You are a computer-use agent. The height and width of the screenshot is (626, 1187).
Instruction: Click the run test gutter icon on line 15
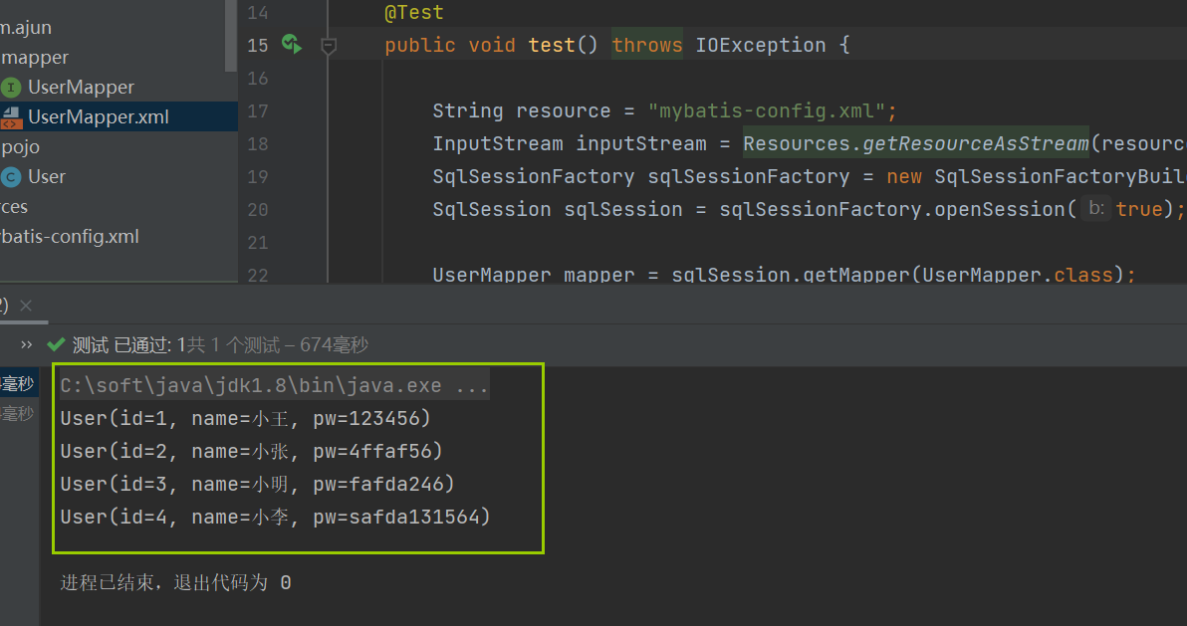point(291,44)
